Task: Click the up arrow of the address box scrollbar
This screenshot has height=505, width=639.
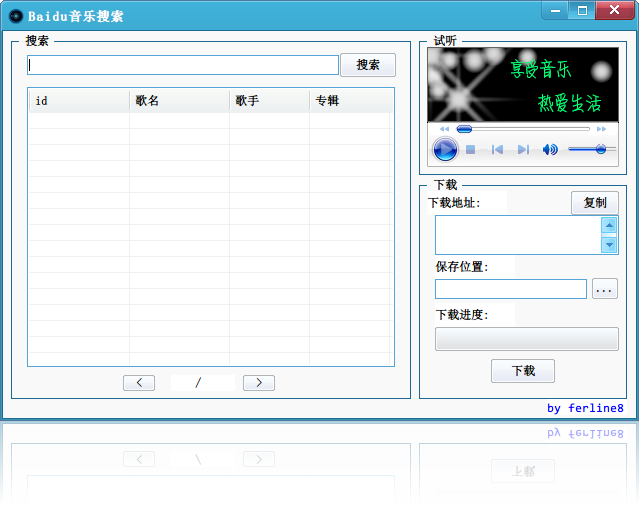Action: pyautogui.click(x=609, y=225)
